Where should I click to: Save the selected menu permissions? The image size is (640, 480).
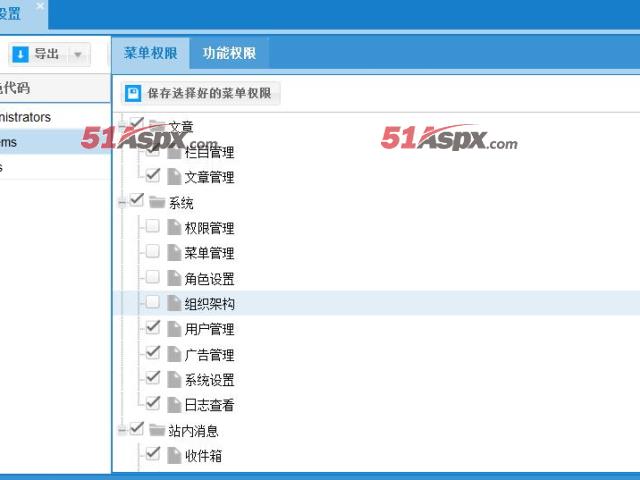pos(201,93)
